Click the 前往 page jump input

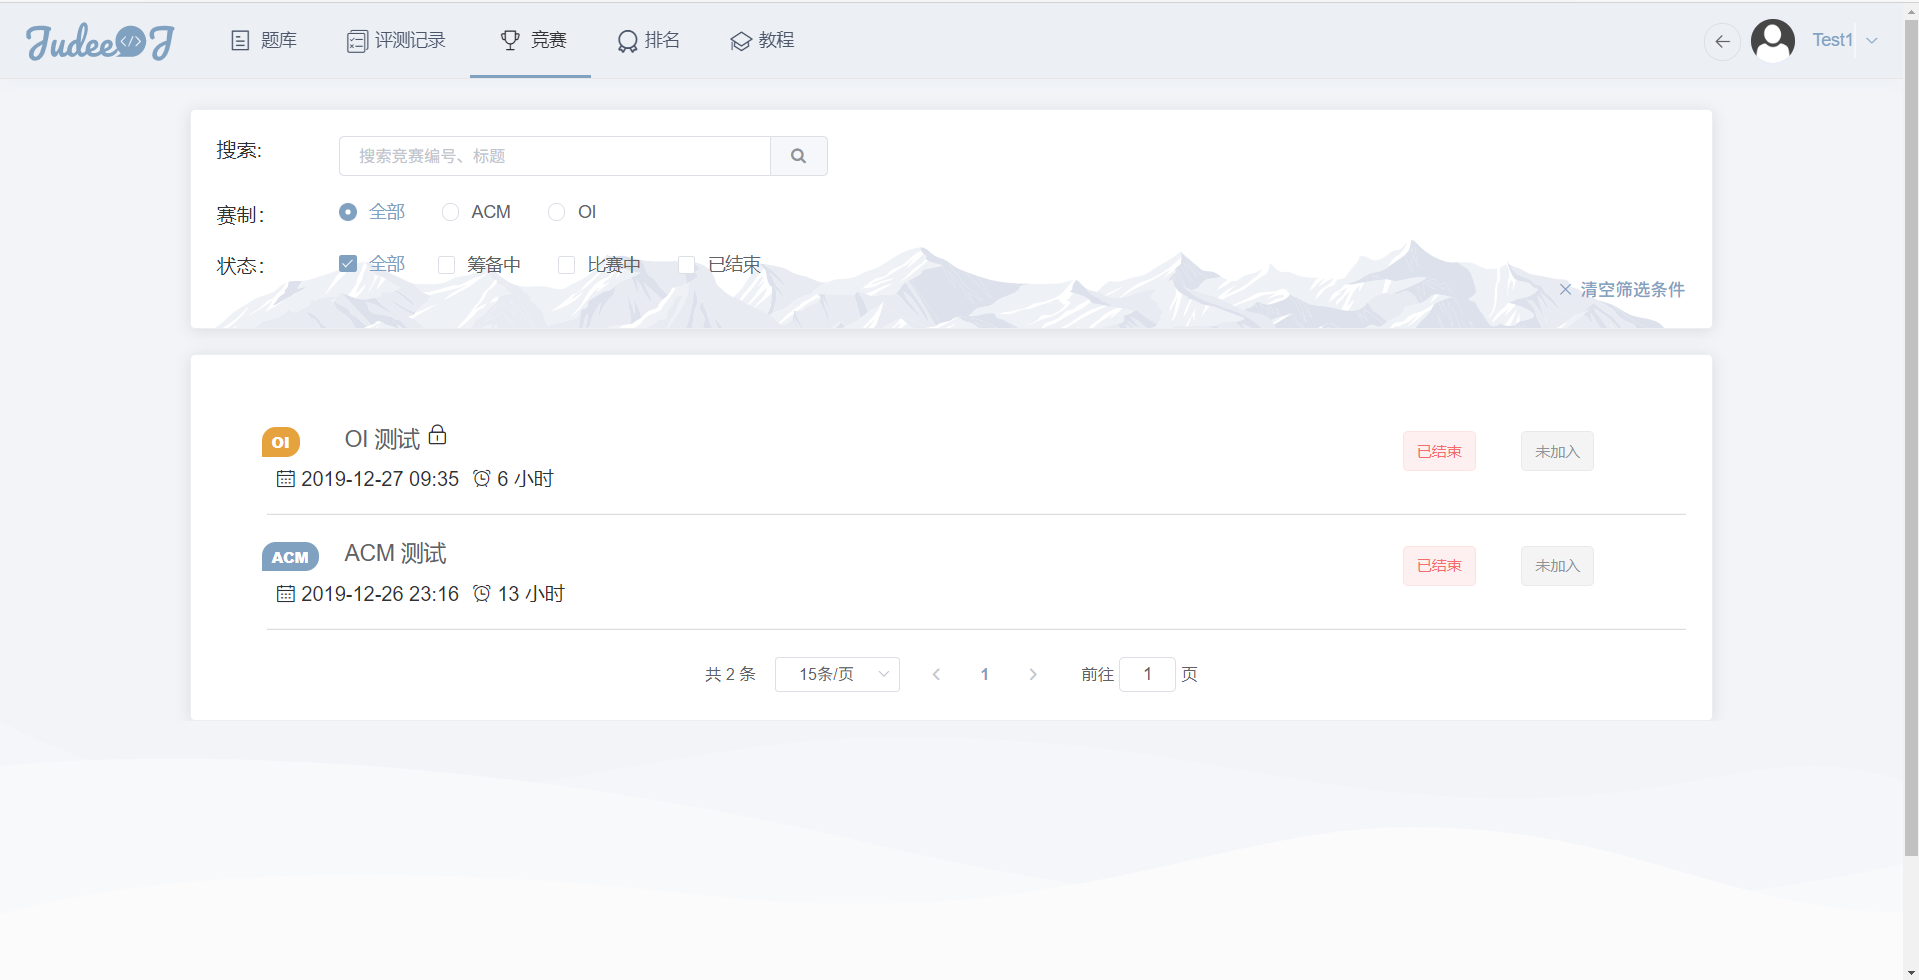coord(1147,674)
